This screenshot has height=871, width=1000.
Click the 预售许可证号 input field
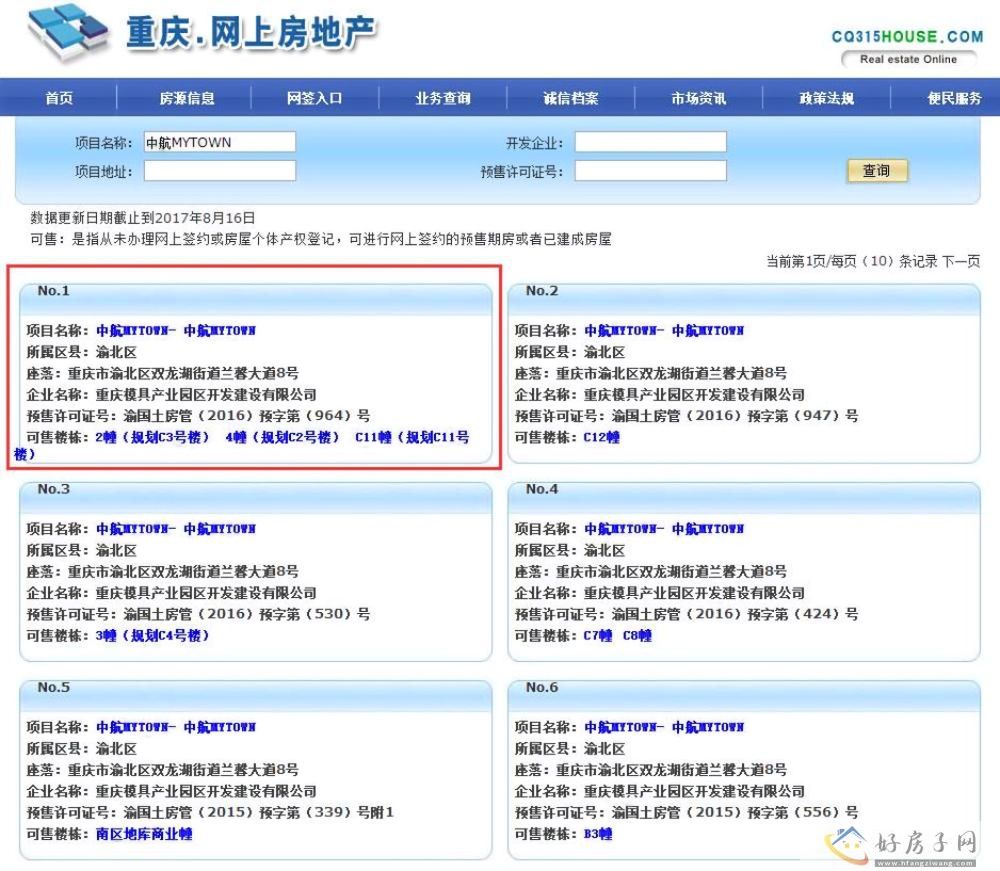click(651, 171)
